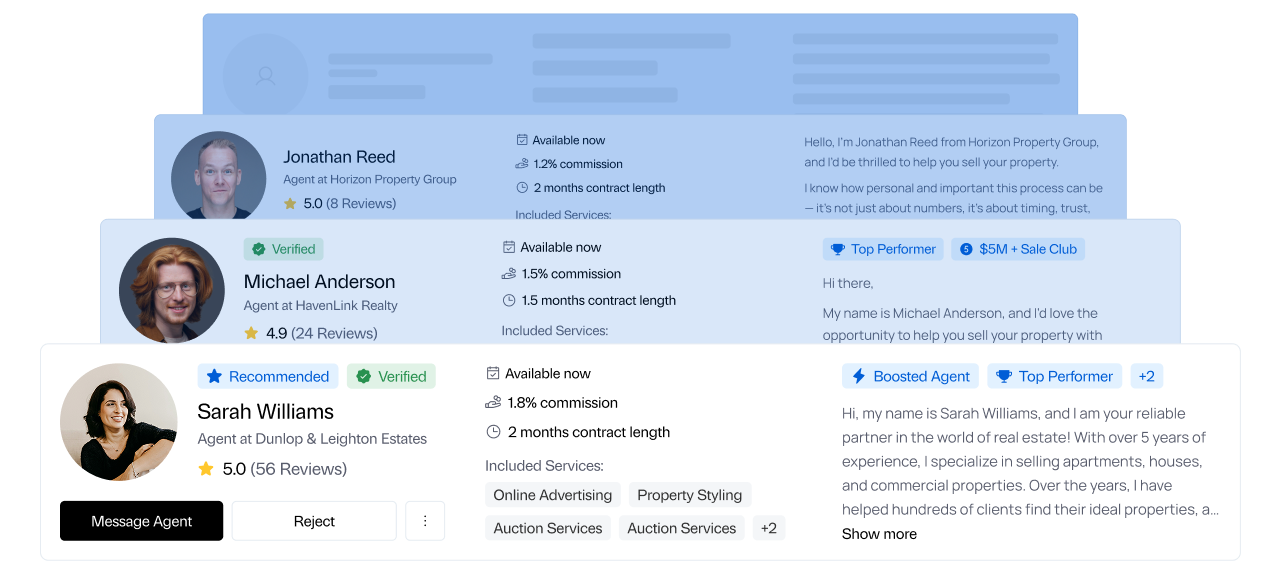This screenshot has height=574, width=1280.
Task: Click the Boosted Agent lightning badge
Action: (910, 376)
